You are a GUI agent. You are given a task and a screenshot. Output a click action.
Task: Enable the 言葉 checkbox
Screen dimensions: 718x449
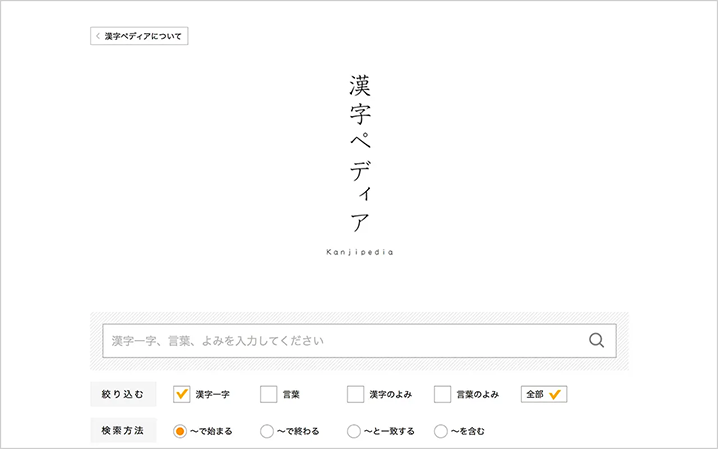point(268,394)
